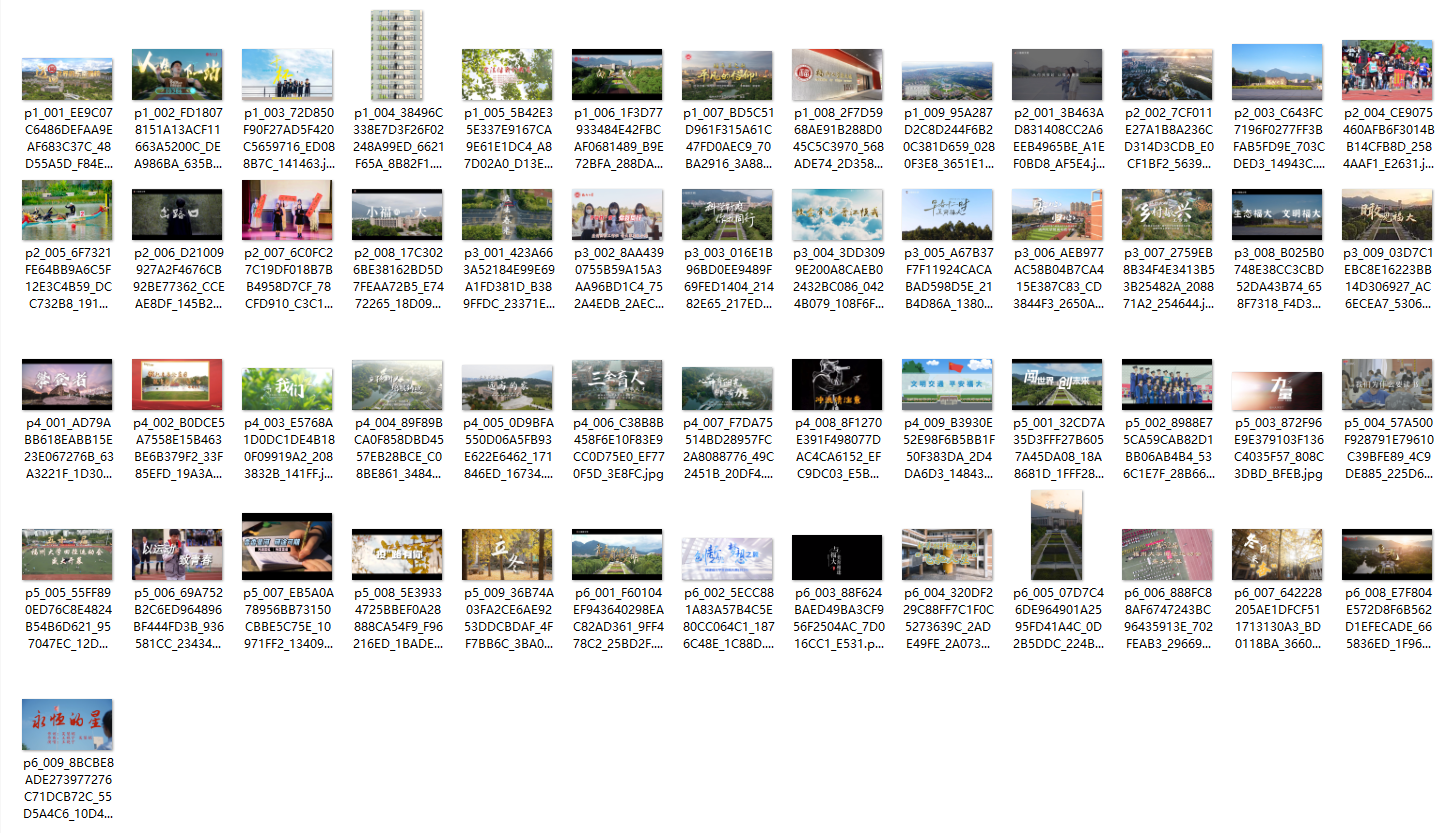Click file name starting "p1_007_BD5C51"
The image size is (1446, 833).
pos(727,139)
